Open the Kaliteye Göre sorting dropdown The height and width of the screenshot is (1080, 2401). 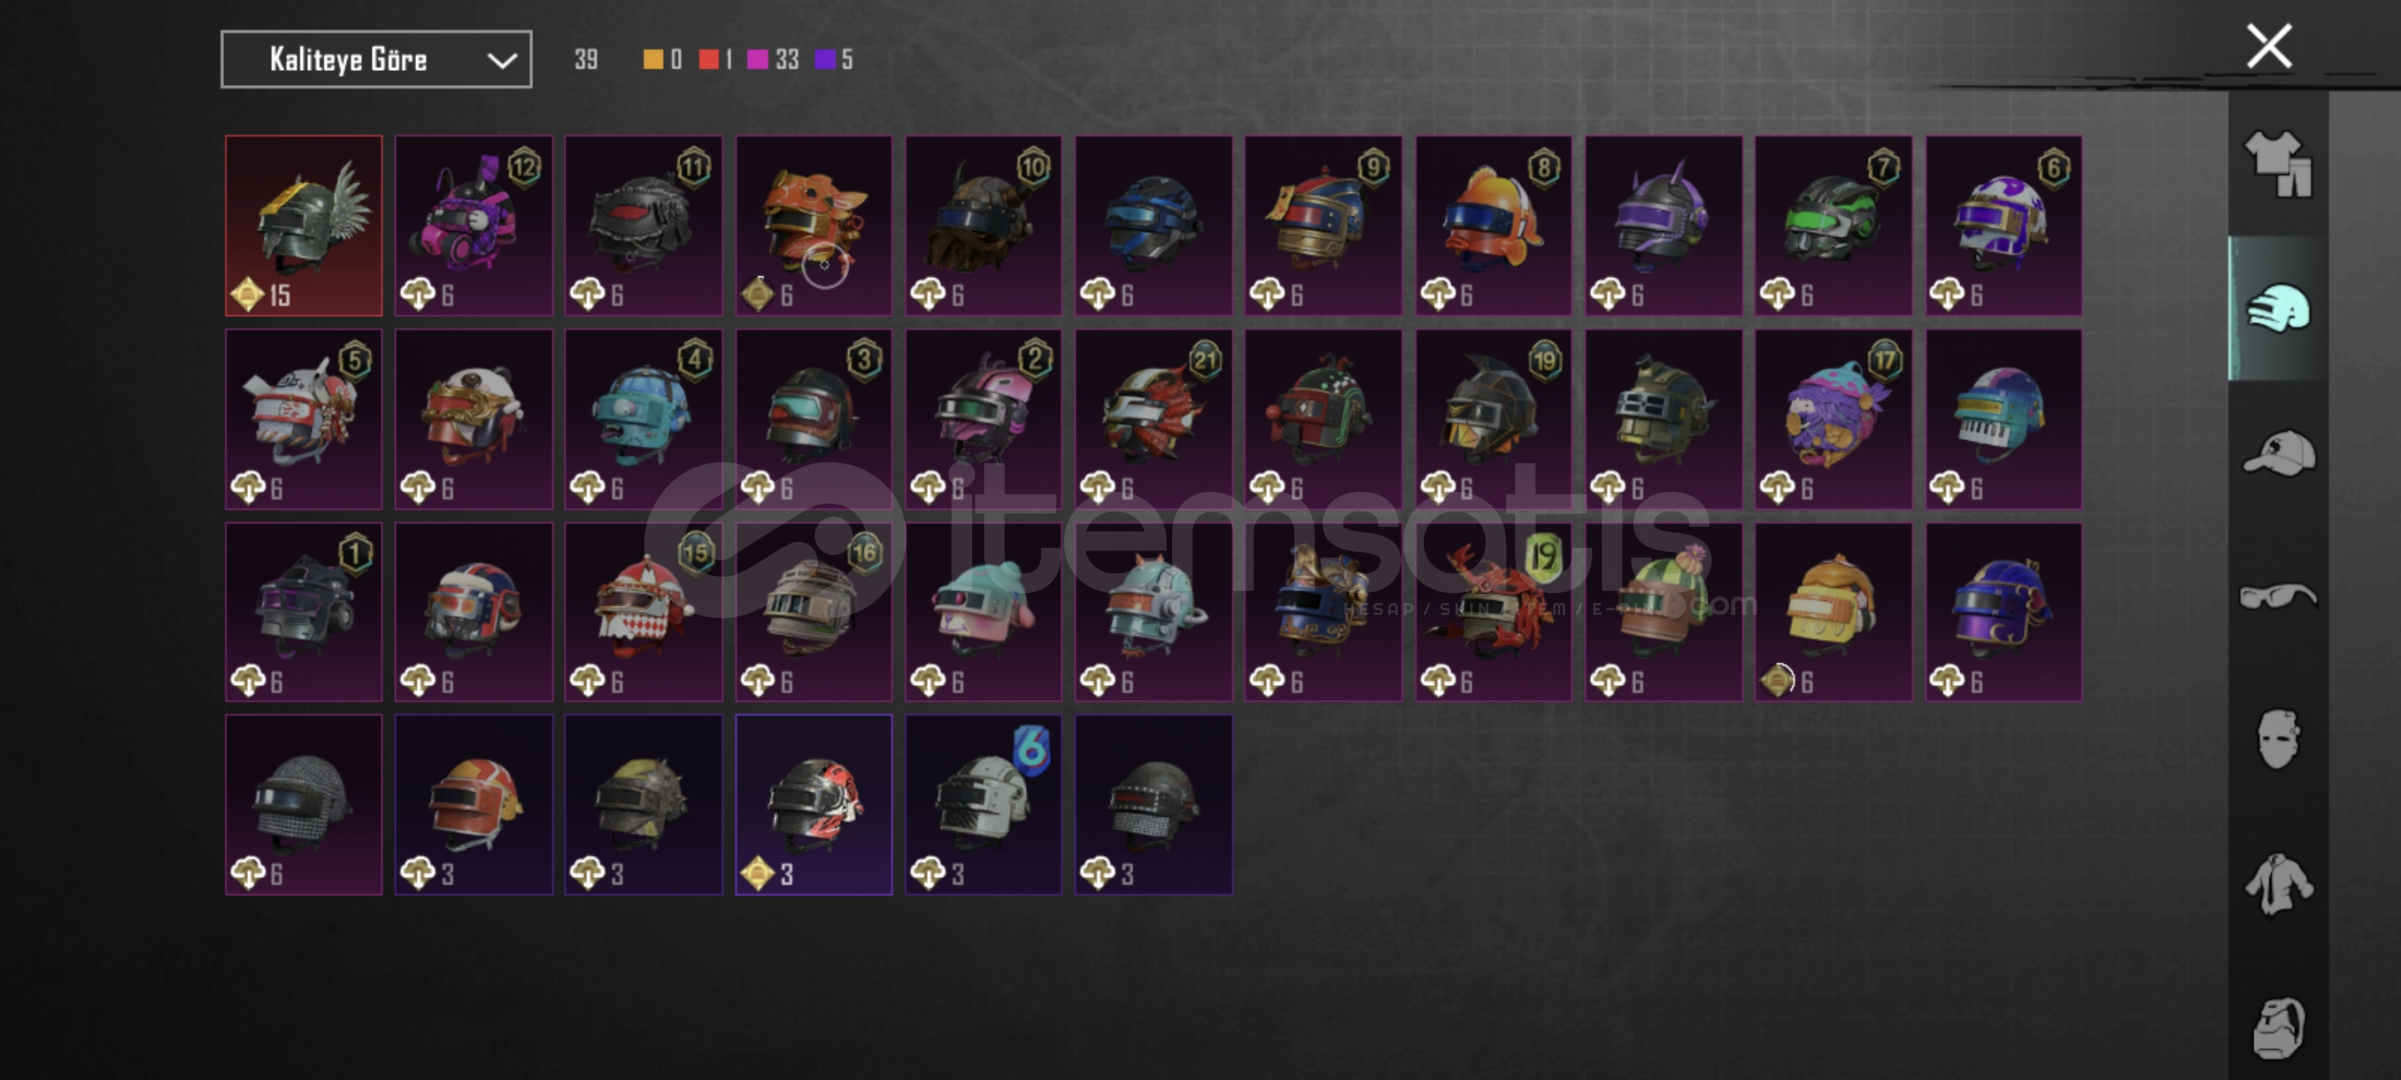click(376, 60)
